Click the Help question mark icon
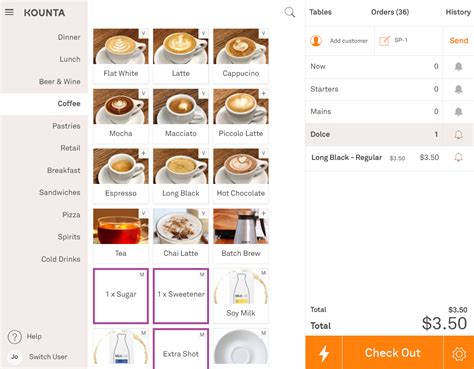Image resolution: width=474 pixels, height=369 pixels. click(15, 337)
